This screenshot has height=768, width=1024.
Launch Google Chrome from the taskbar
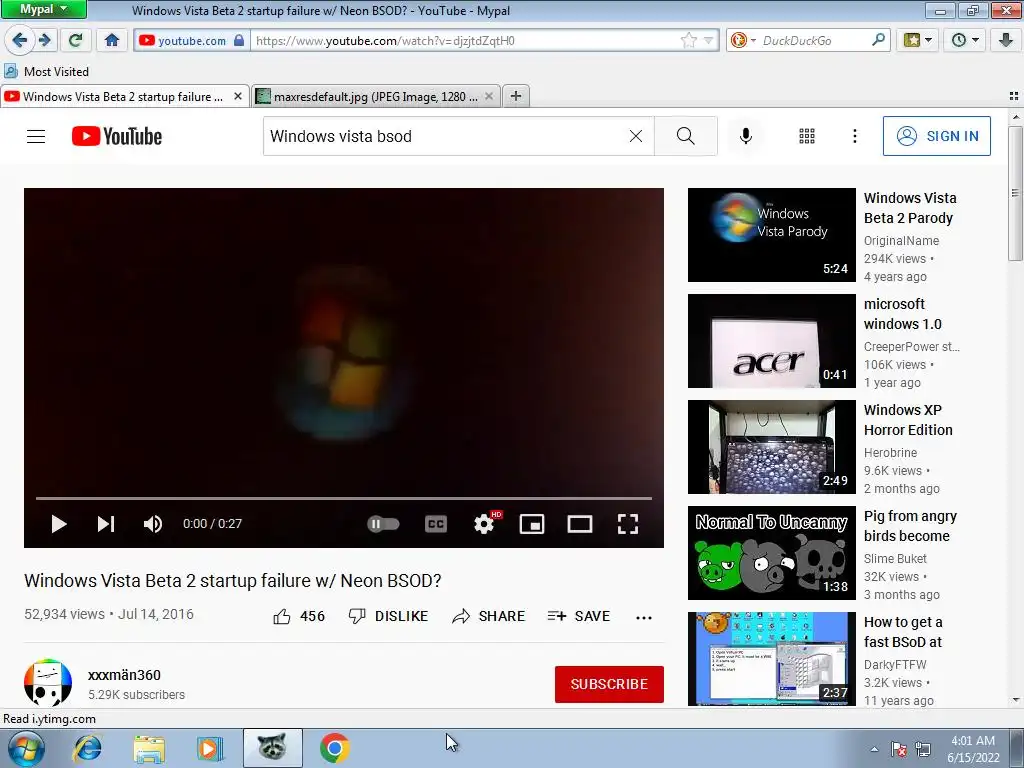click(x=334, y=748)
